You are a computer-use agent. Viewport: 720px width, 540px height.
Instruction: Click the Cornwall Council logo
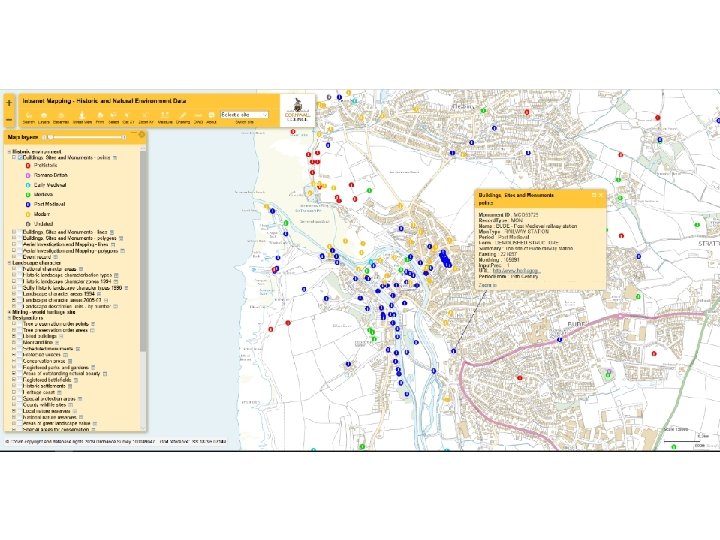click(x=297, y=110)
